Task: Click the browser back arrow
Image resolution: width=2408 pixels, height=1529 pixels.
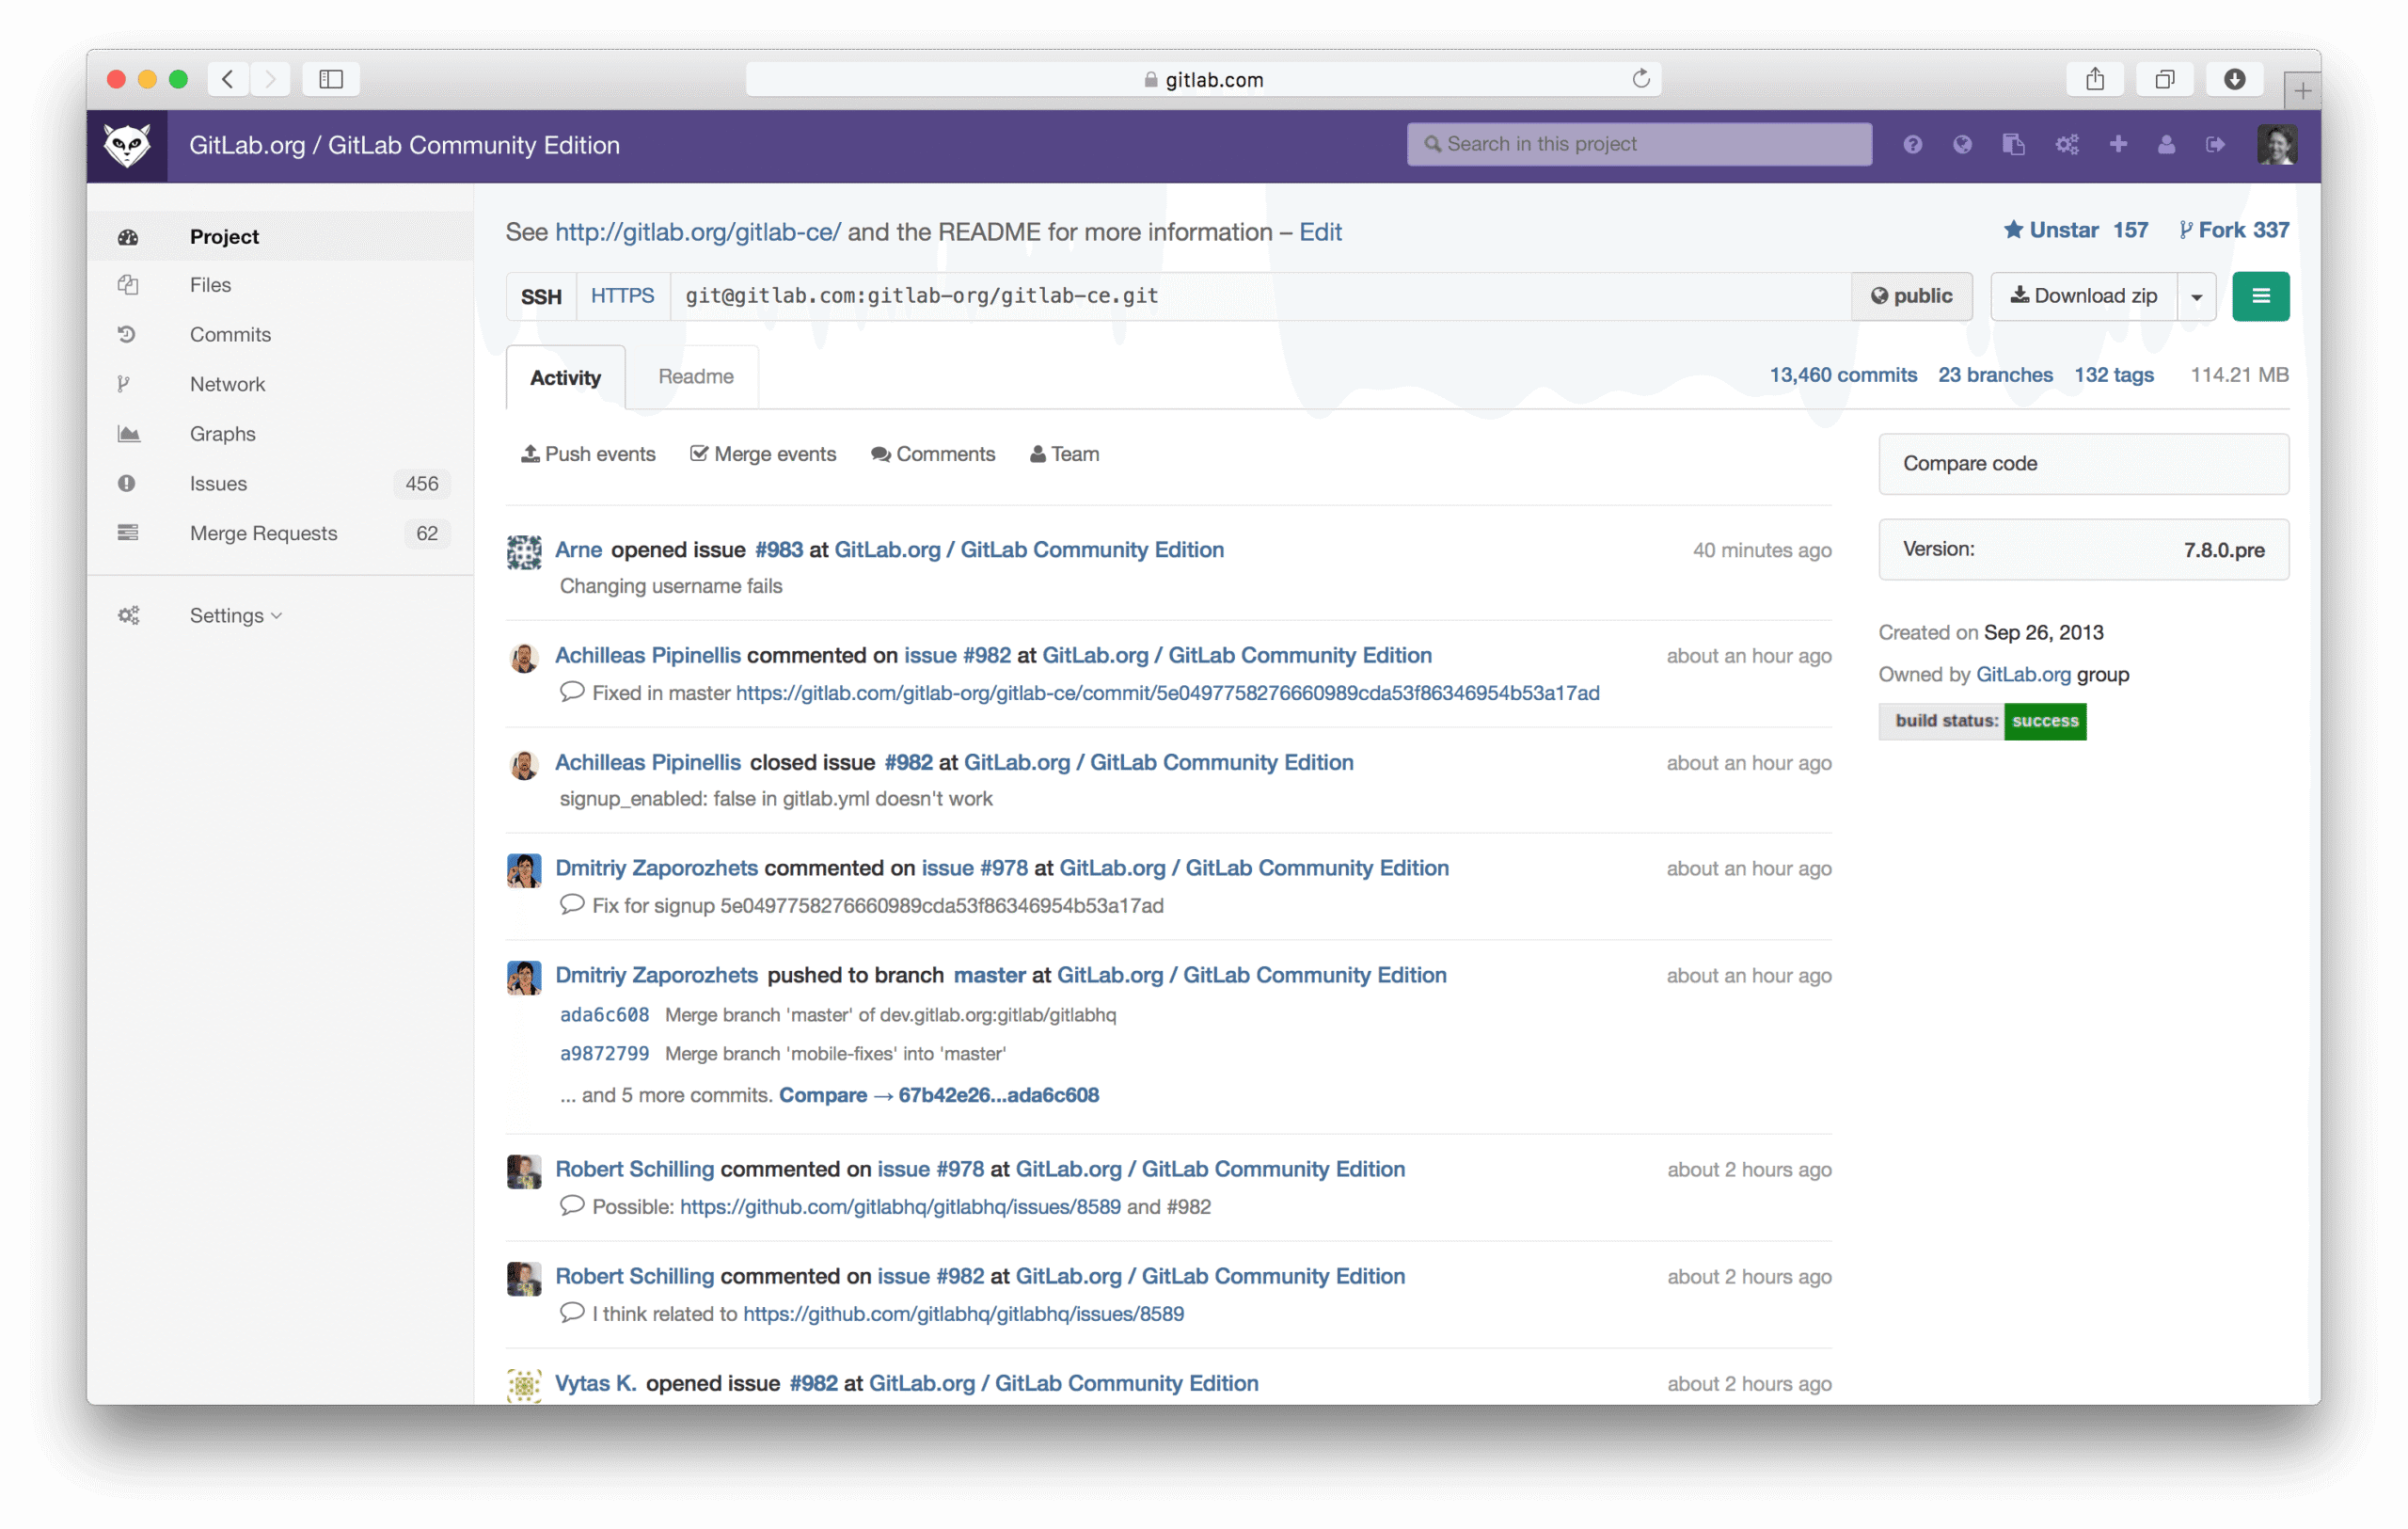Action: point(228,79)
